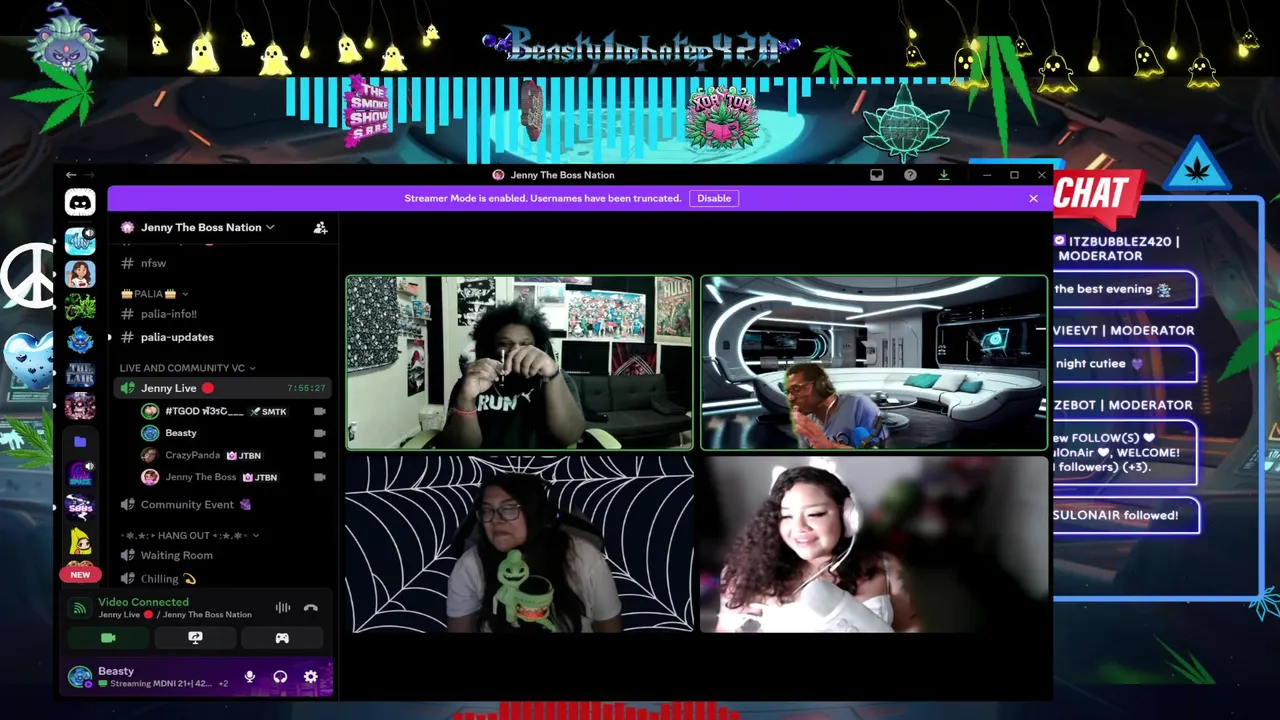The image size is (1280, 720).
Task: Open Beasty's user profile panel
Action: 150,677
